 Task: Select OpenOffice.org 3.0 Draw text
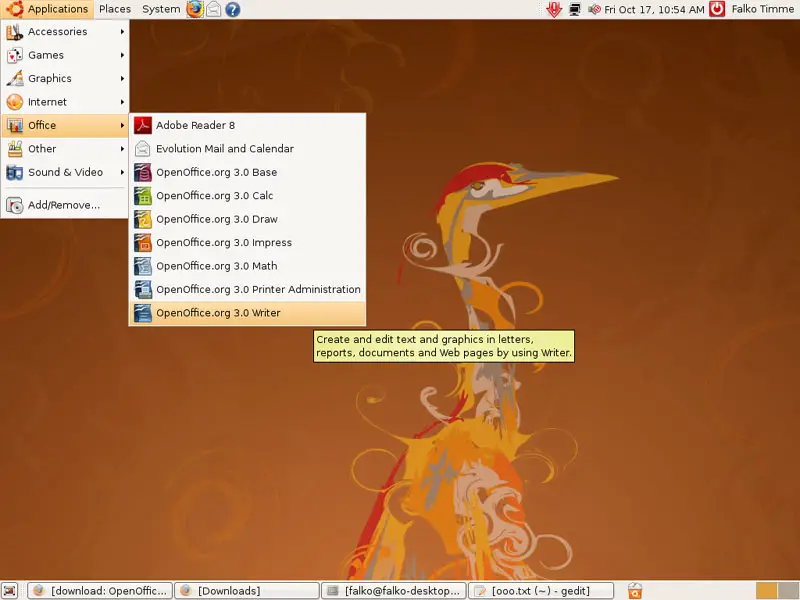[217, 219]
